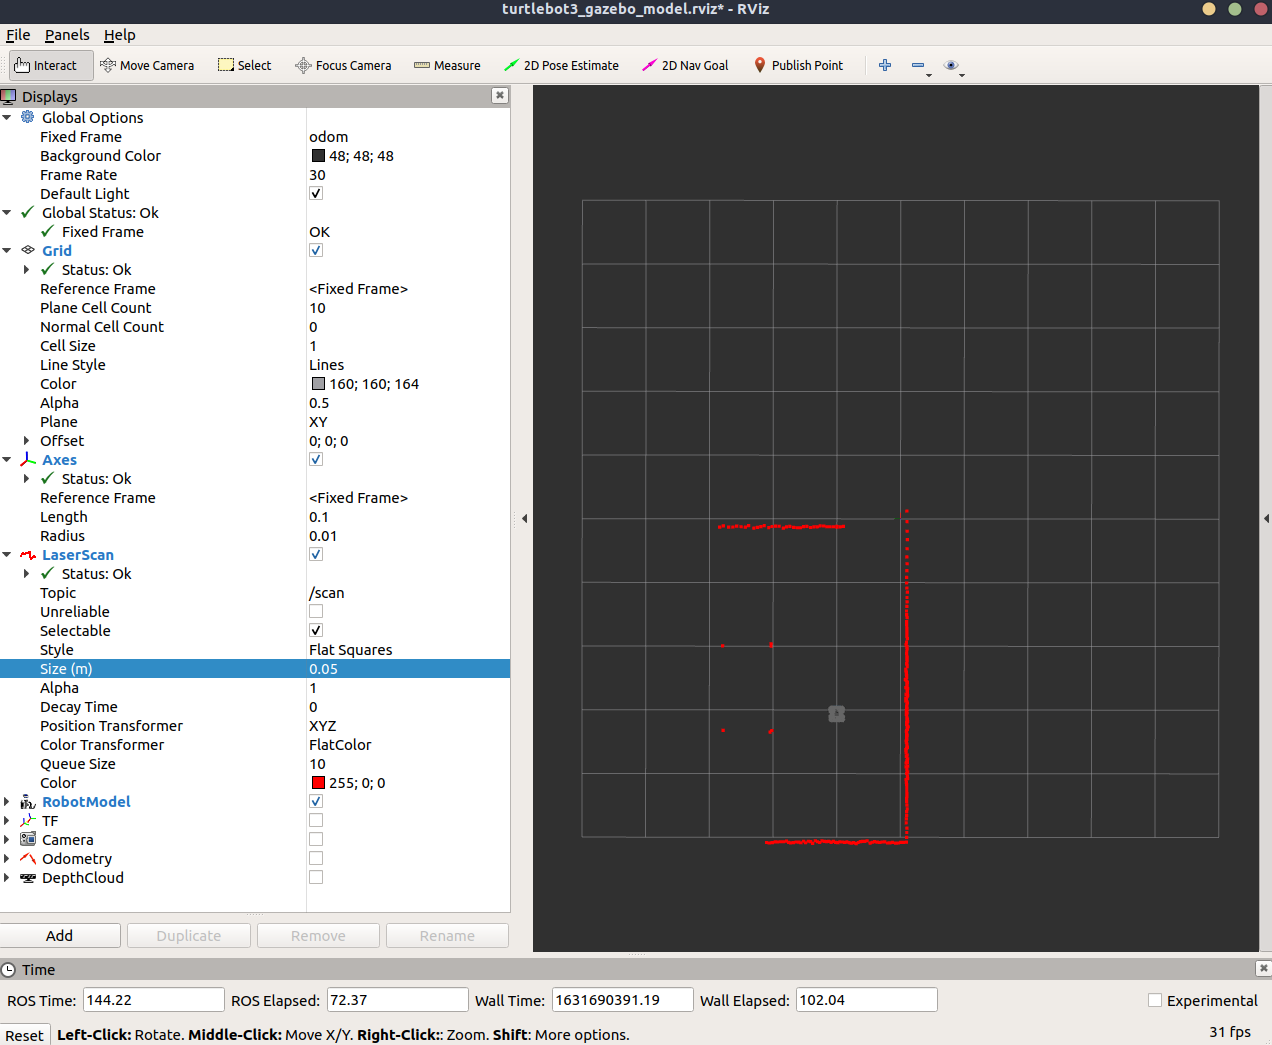The image size is (1272, 1045).
Task: Click the LaserScan red color swatch
Action: pyautogui.click(x=318, y=783)
